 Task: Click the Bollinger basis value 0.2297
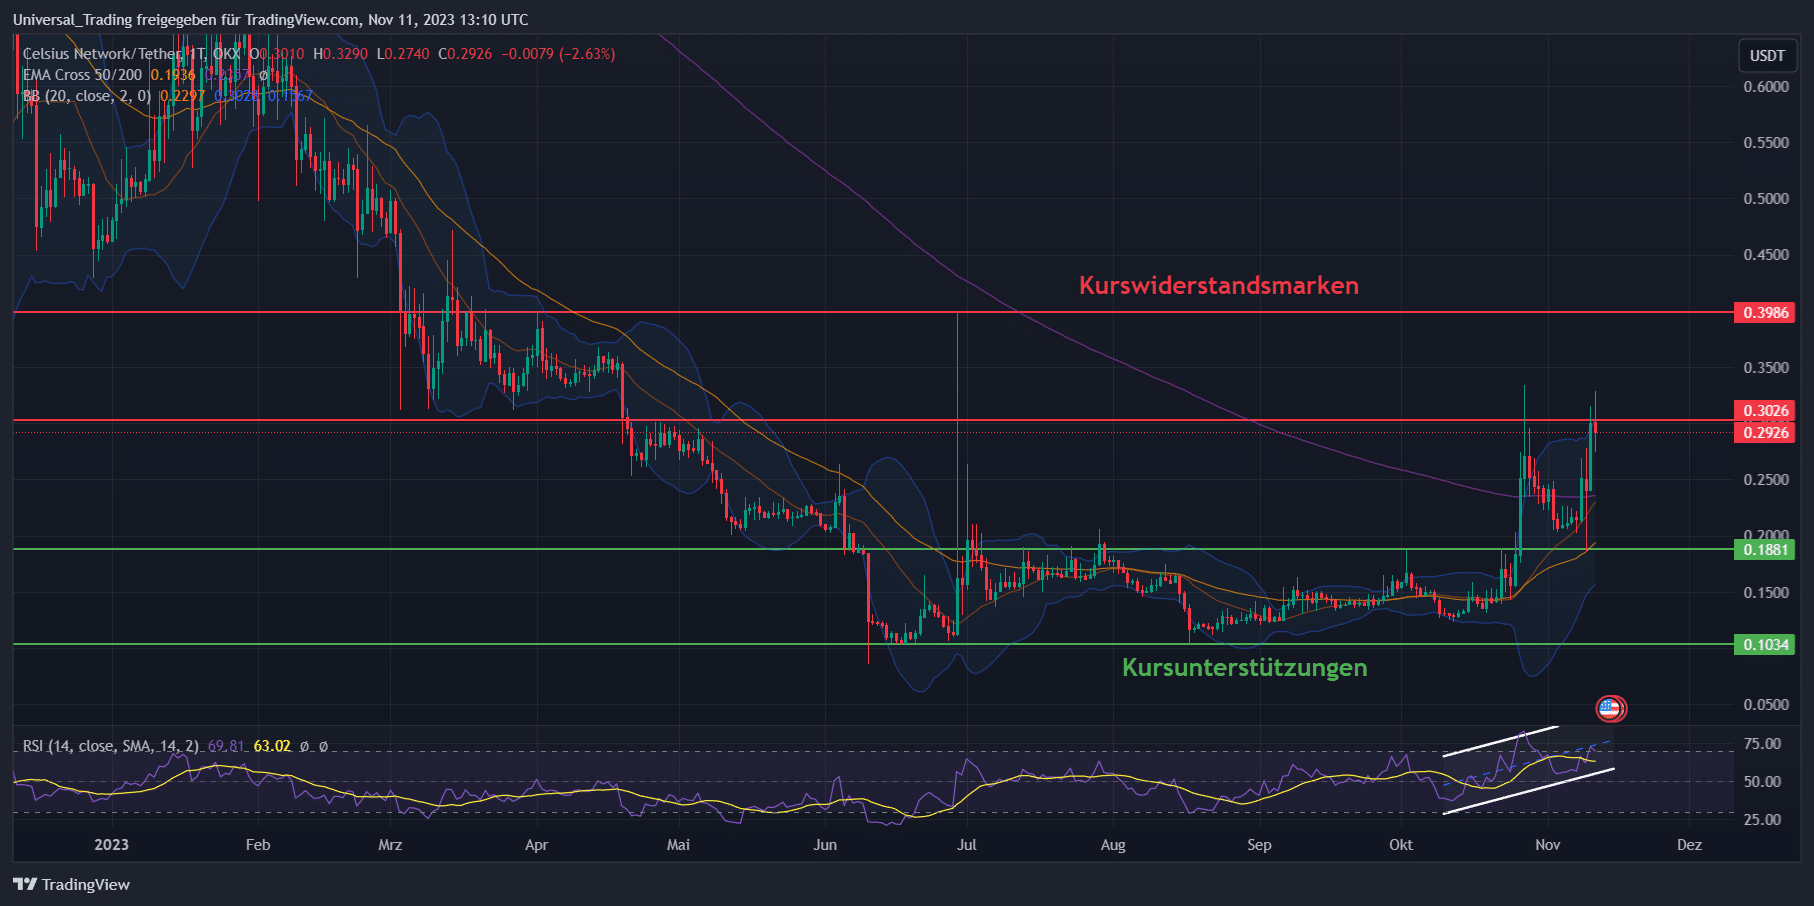click(x=182, y=96)
